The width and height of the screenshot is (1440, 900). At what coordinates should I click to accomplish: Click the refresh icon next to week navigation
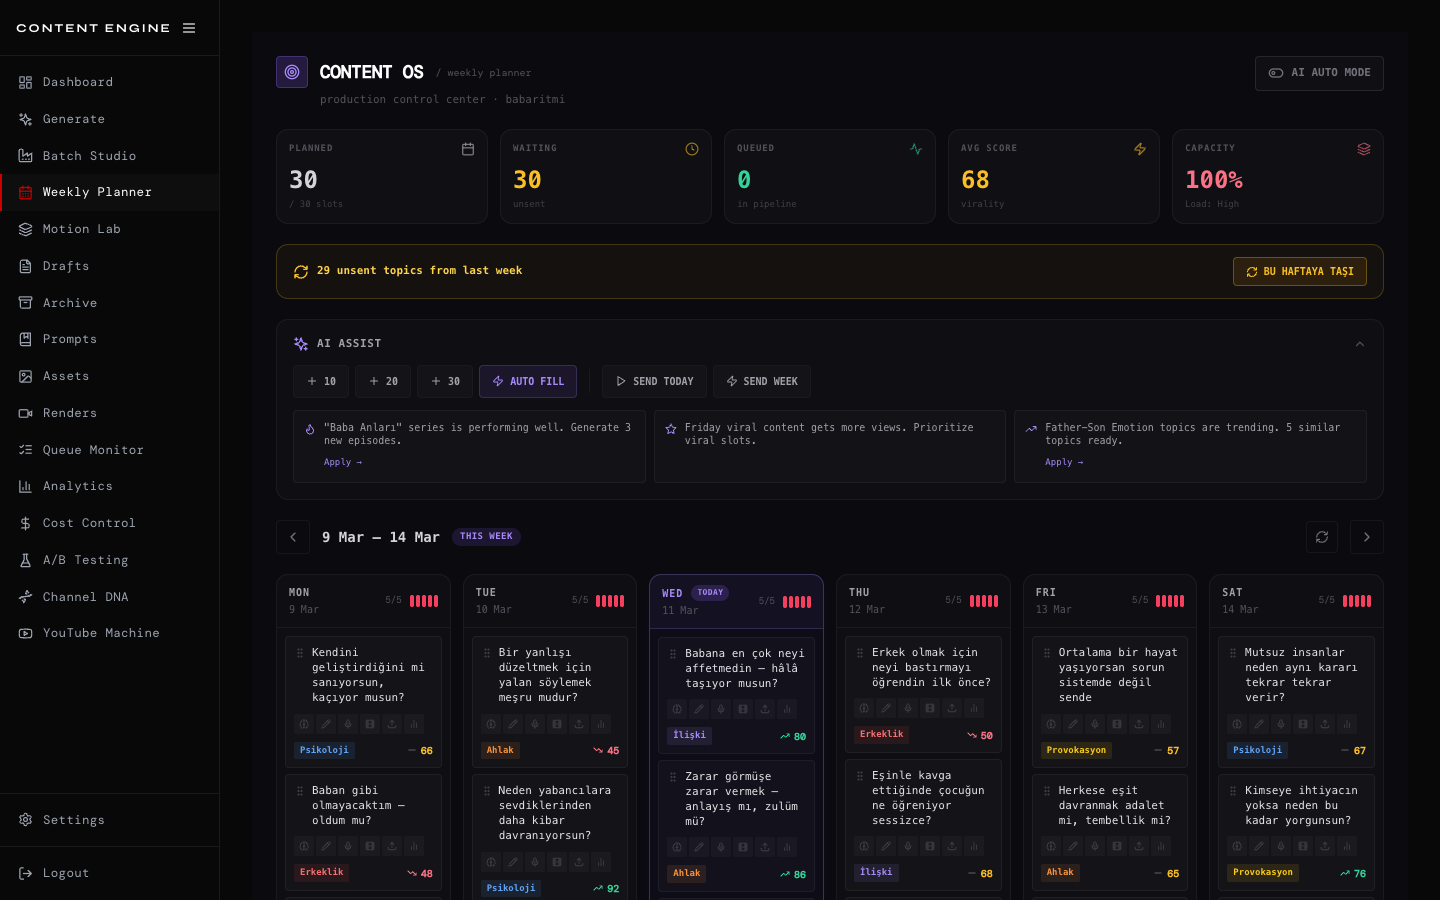click(x=1321, y=537)
